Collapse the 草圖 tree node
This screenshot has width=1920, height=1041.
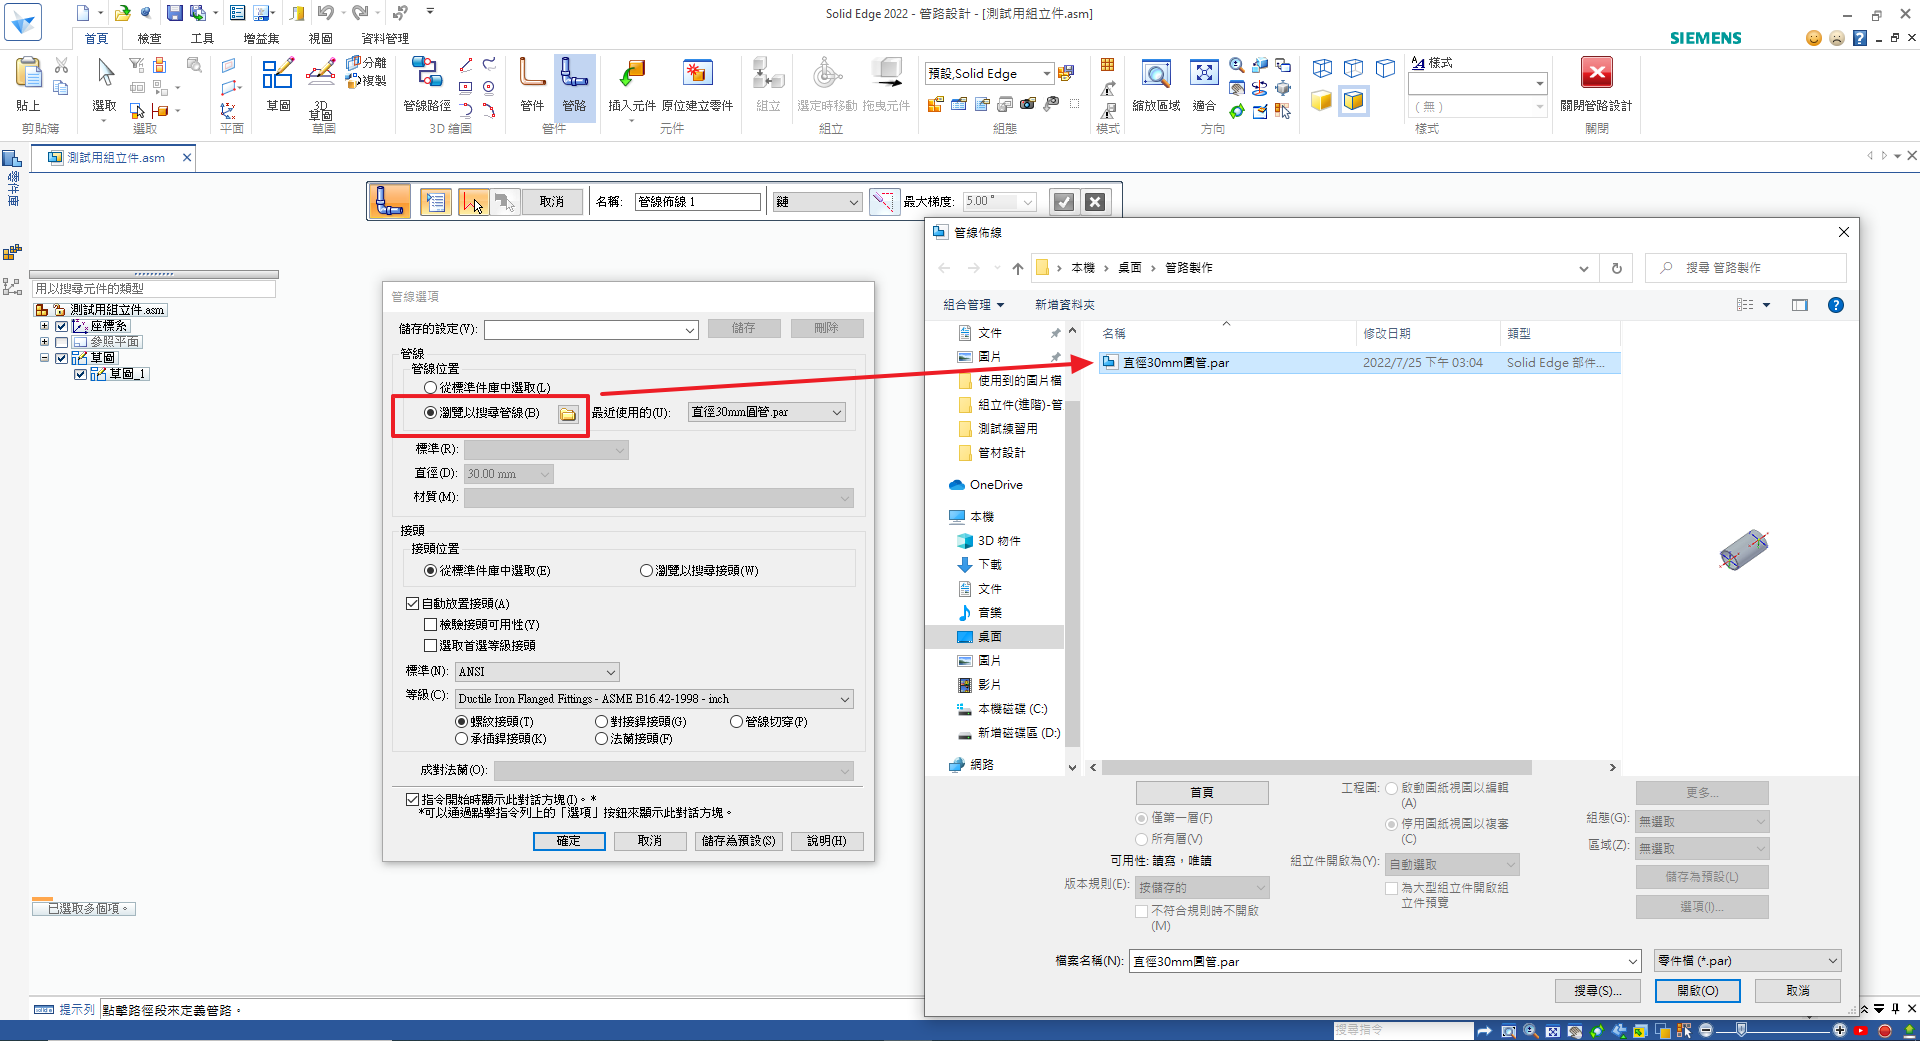click(x=44, y=358)
